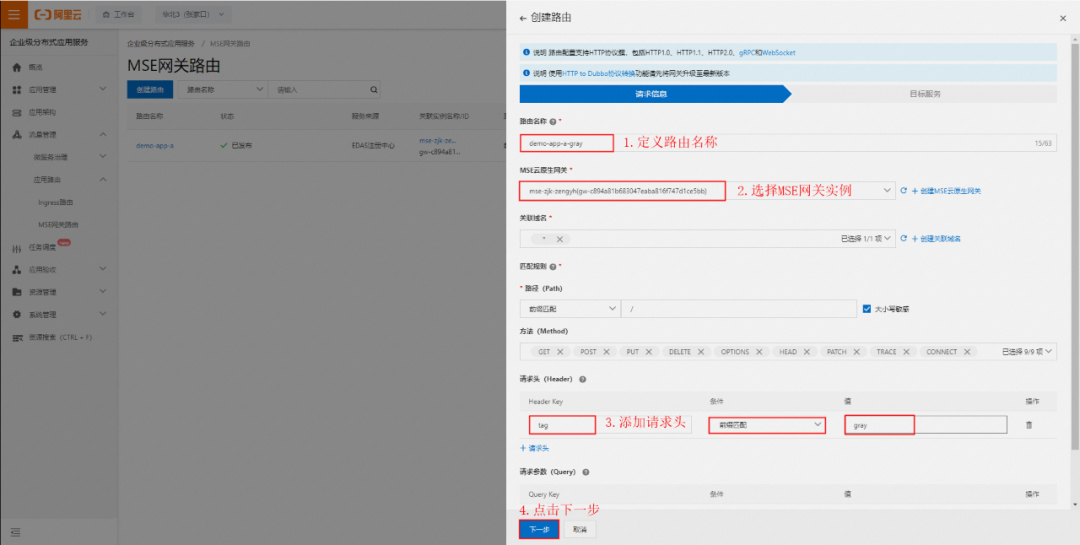This screenshot has height=545, width=1080.
Task: Expand the 应用管理 chevron
Action: pyautogui.click(x=103, y=89)
